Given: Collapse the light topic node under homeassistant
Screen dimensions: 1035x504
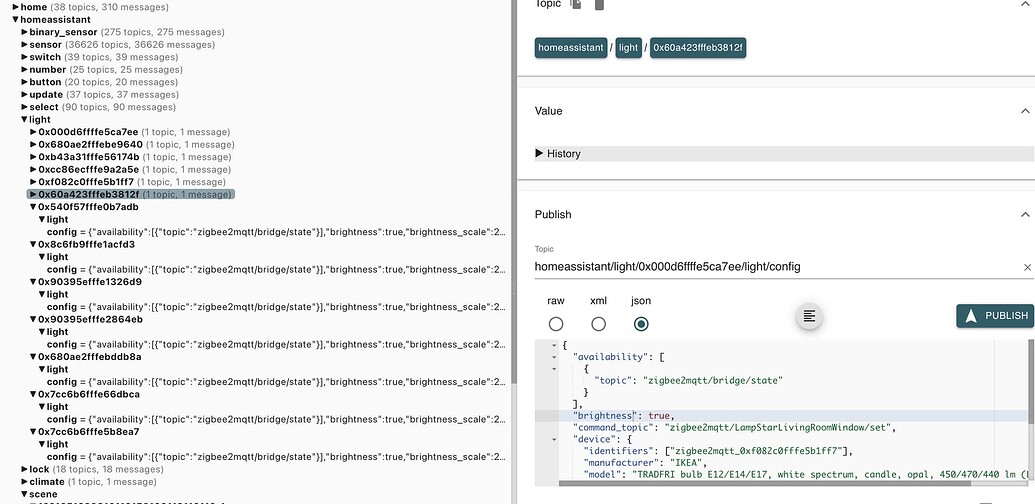Looking at the screenshot, I should [24, 120].
